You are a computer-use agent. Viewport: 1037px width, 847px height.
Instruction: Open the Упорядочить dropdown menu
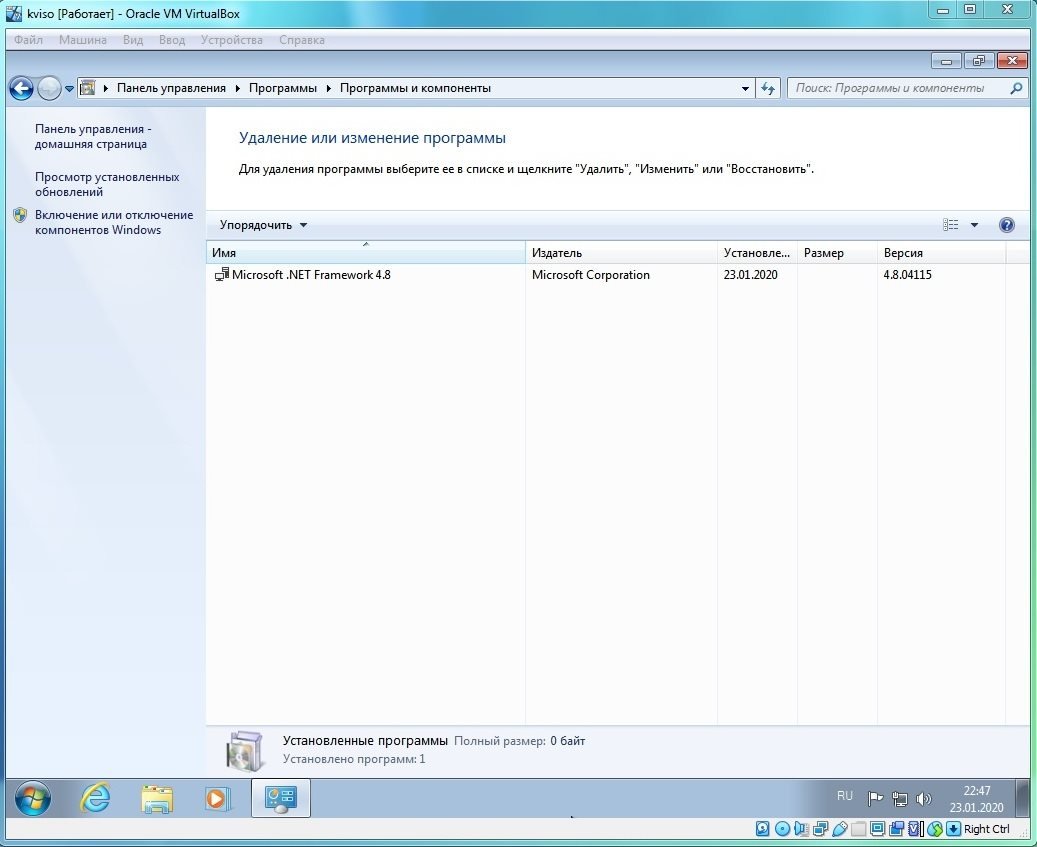point(263,225)
